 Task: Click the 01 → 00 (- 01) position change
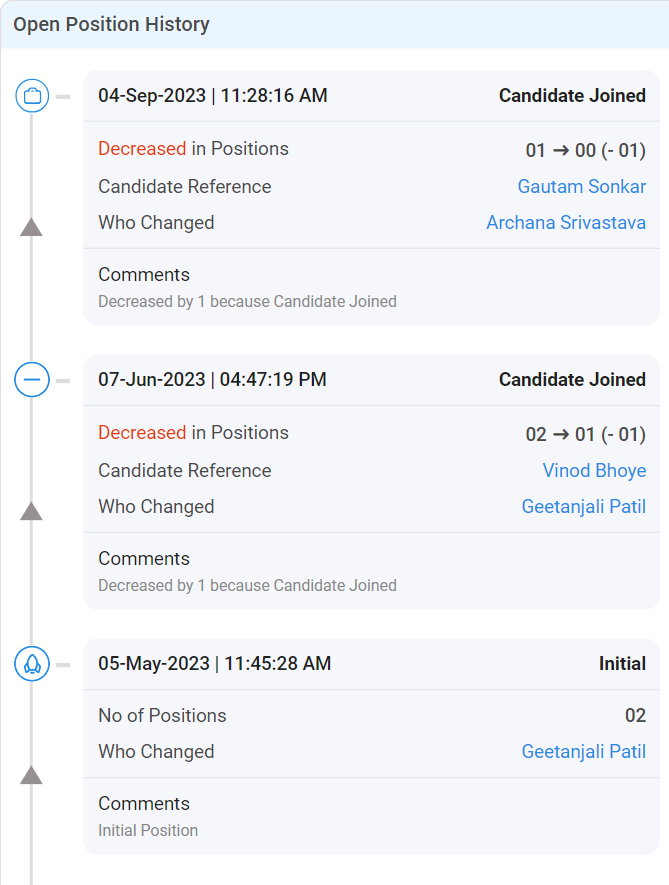585,151
